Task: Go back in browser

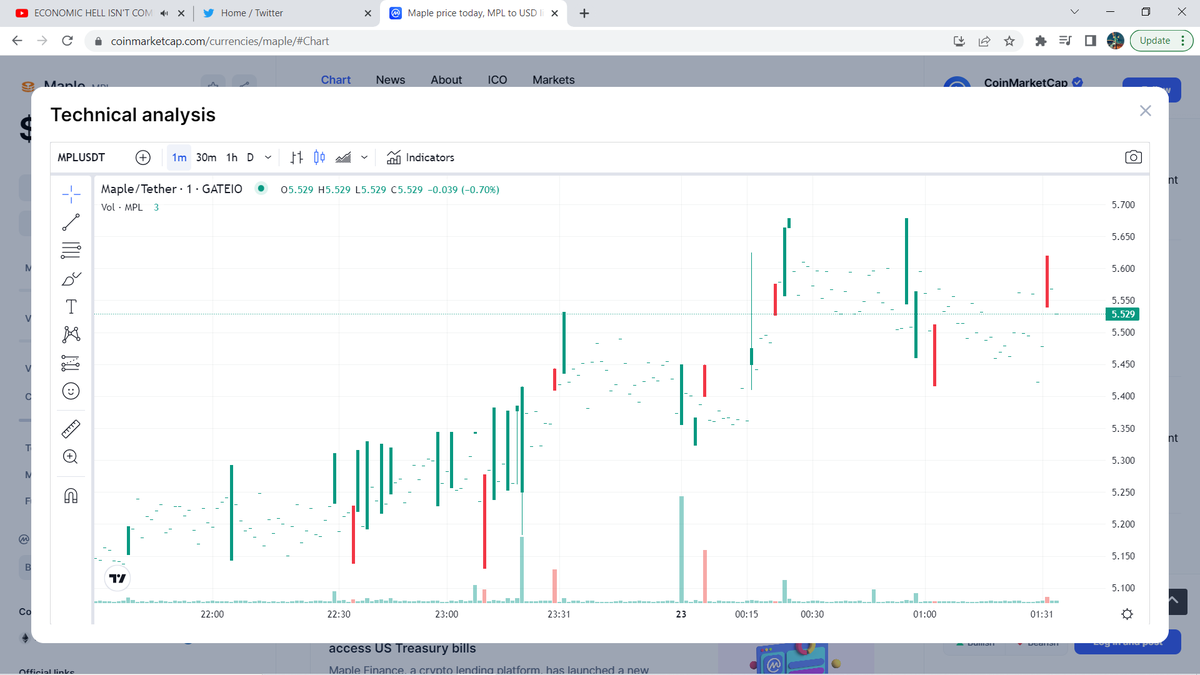Action: click(x=17, y=41)
